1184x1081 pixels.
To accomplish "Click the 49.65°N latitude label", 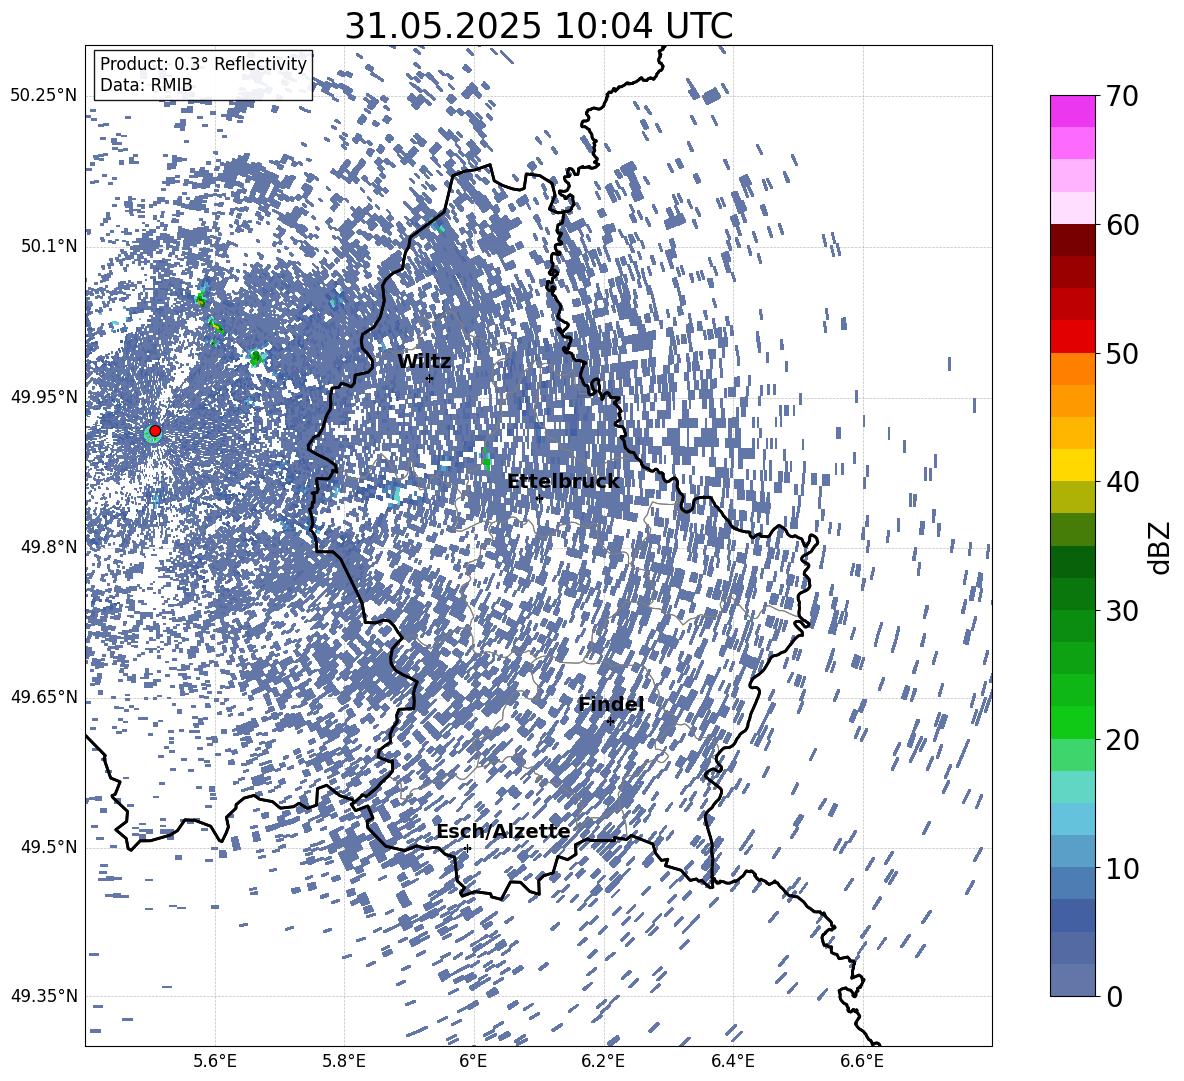I will coord(44,696).
